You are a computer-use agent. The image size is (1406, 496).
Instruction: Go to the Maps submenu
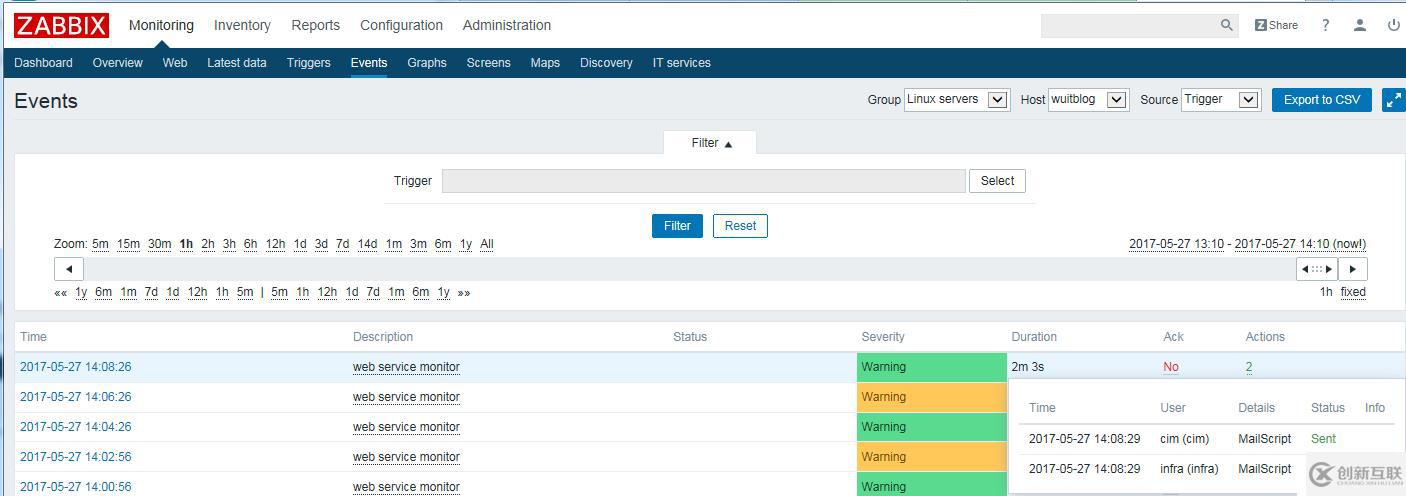tap(545, 62)
